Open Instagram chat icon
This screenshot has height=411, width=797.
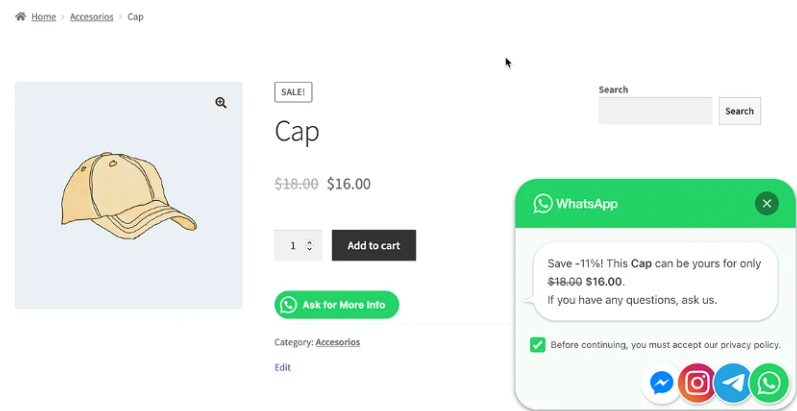coord(697,383)
